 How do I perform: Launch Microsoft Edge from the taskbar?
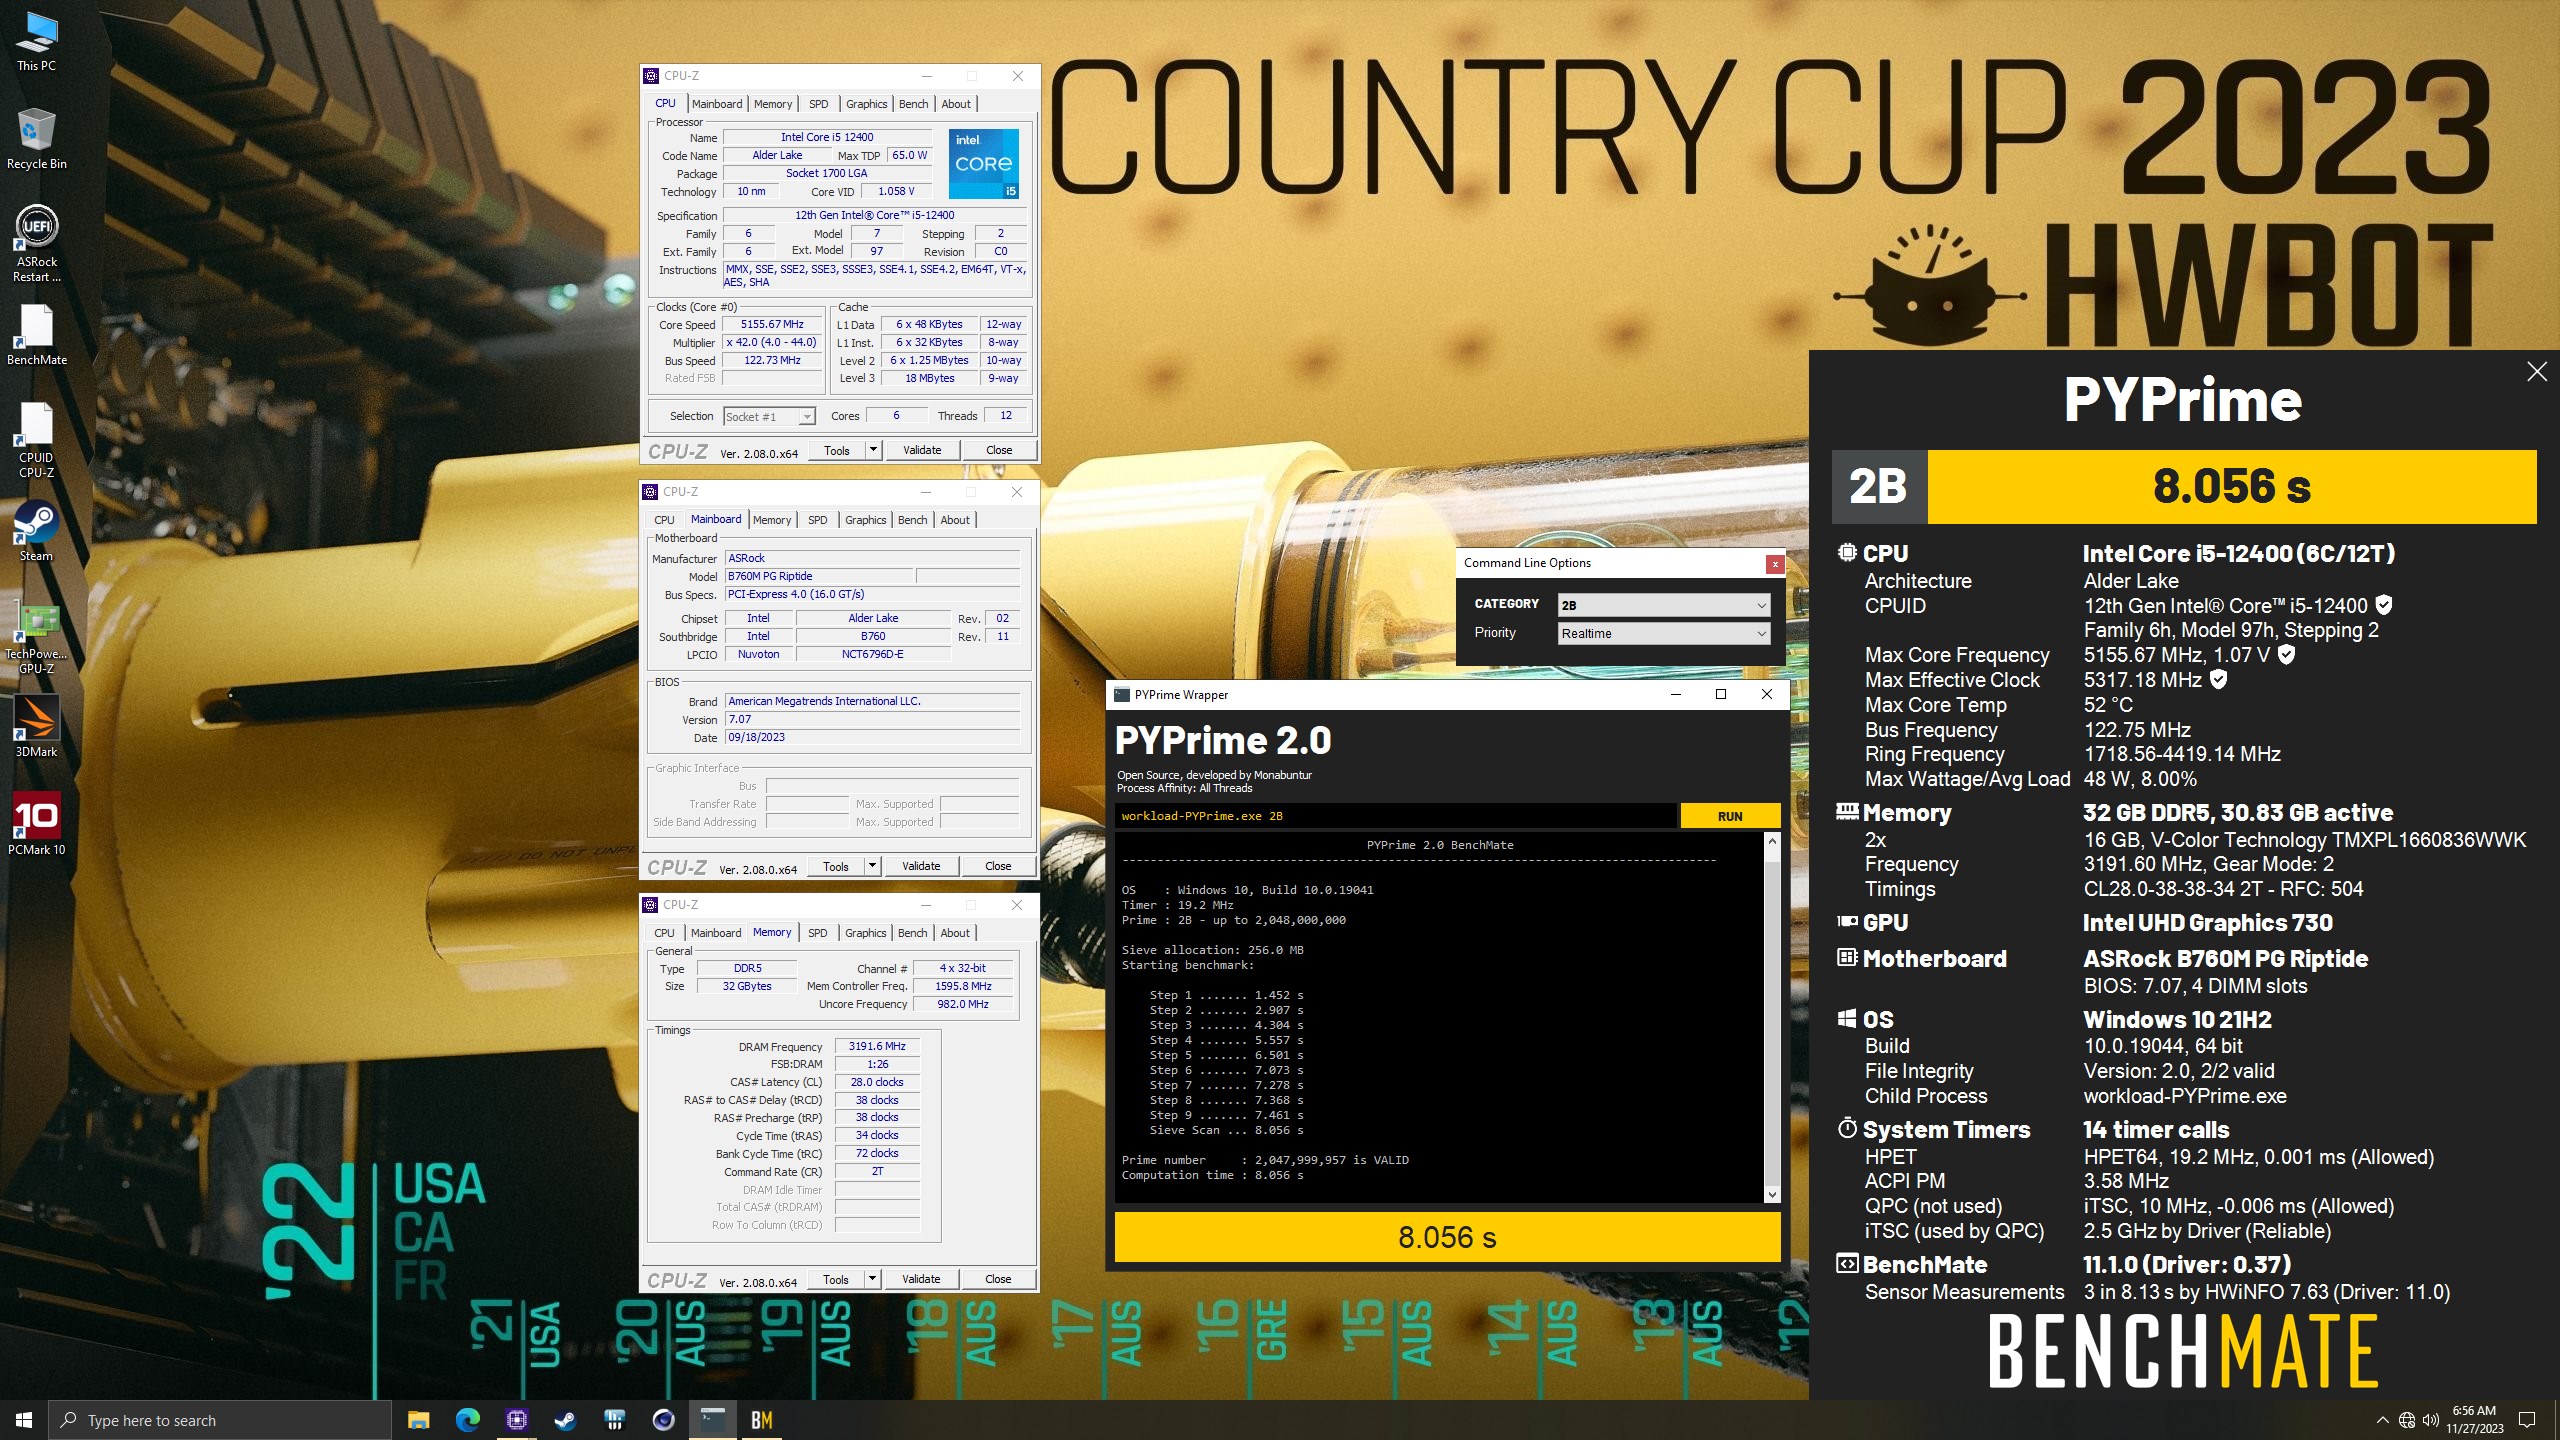click(467, 1420)
